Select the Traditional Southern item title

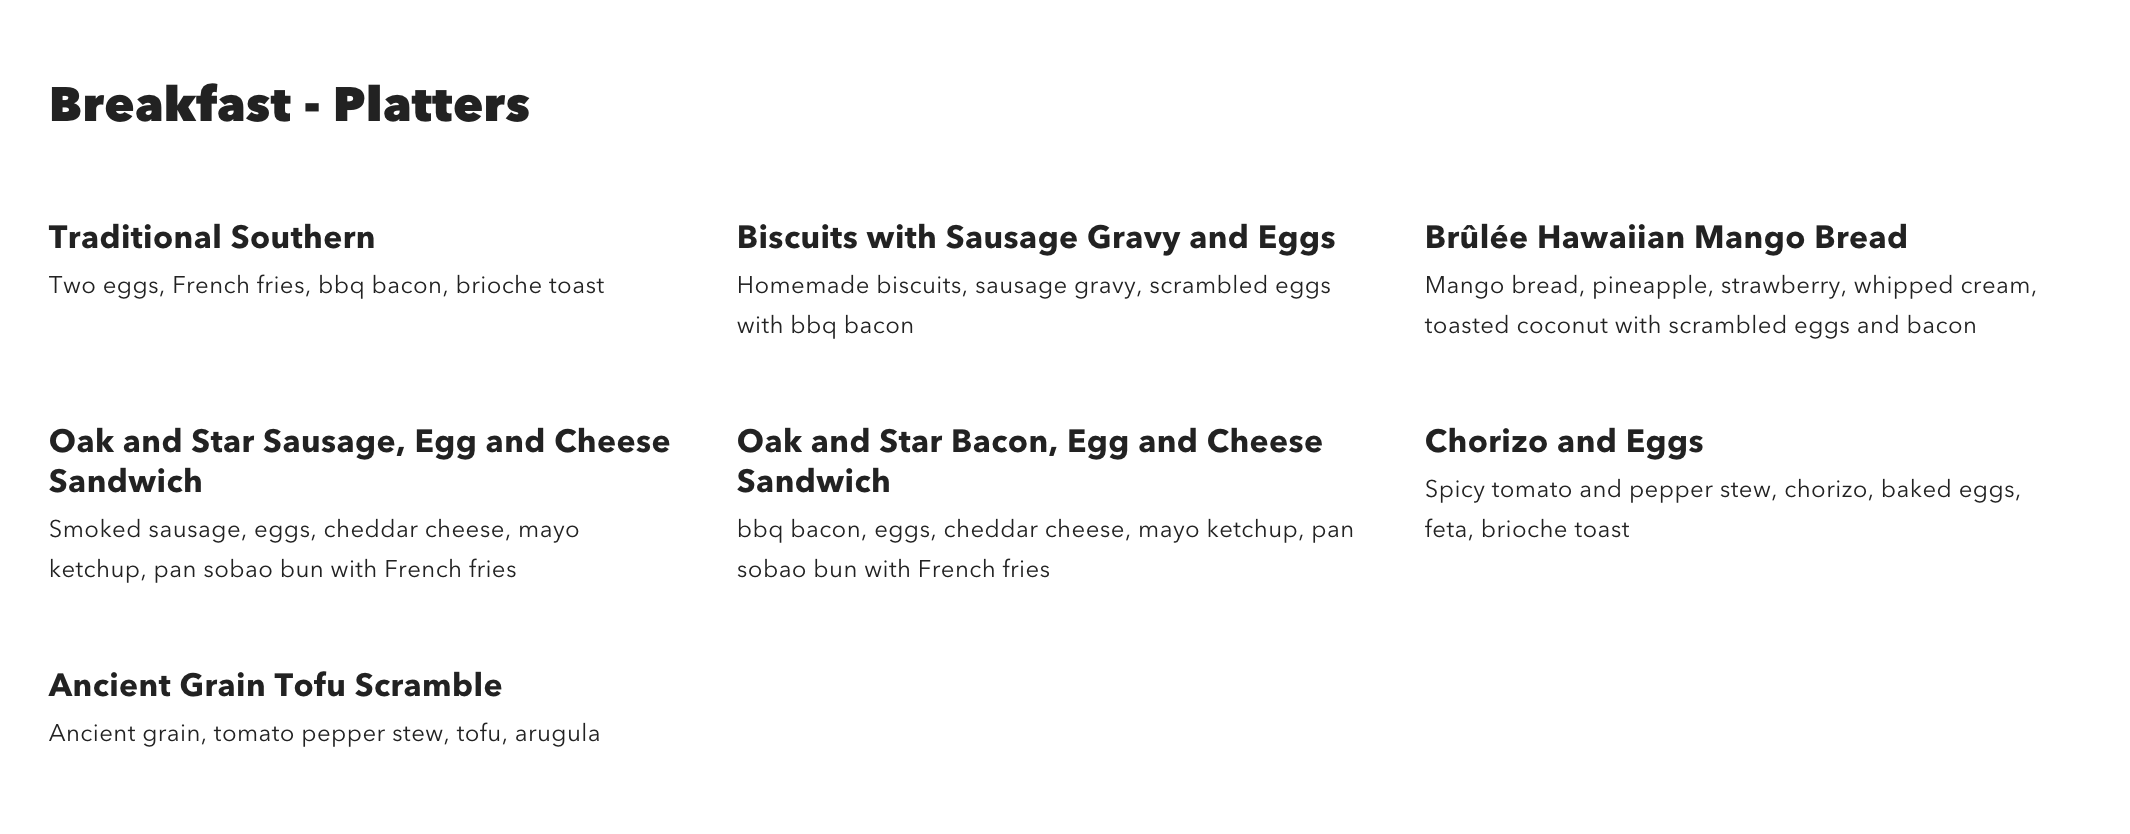pos(212,238)
